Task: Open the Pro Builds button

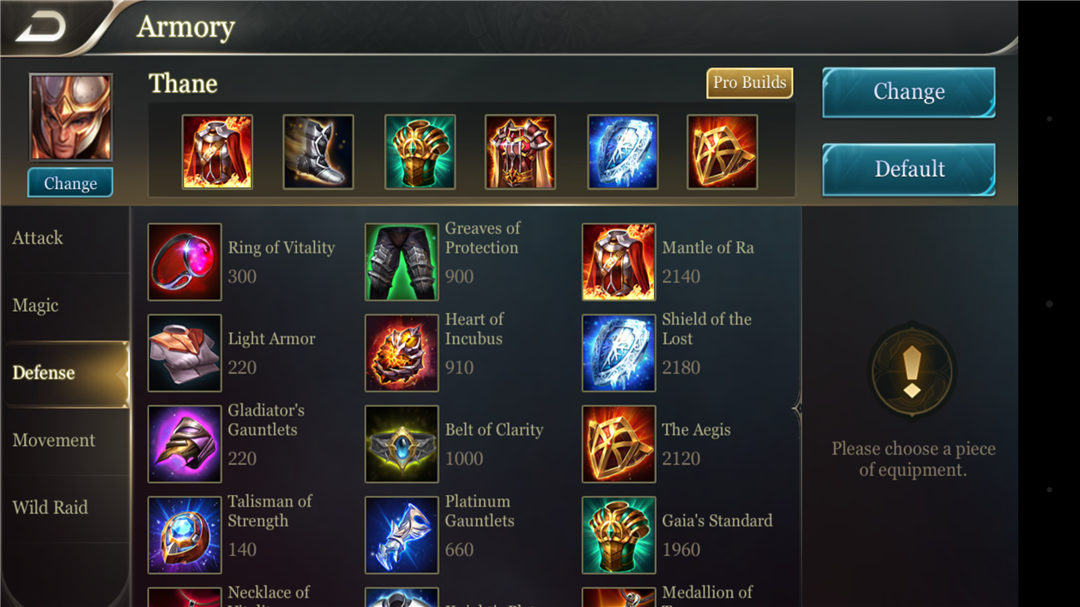Action: click(x=749, y=83)
